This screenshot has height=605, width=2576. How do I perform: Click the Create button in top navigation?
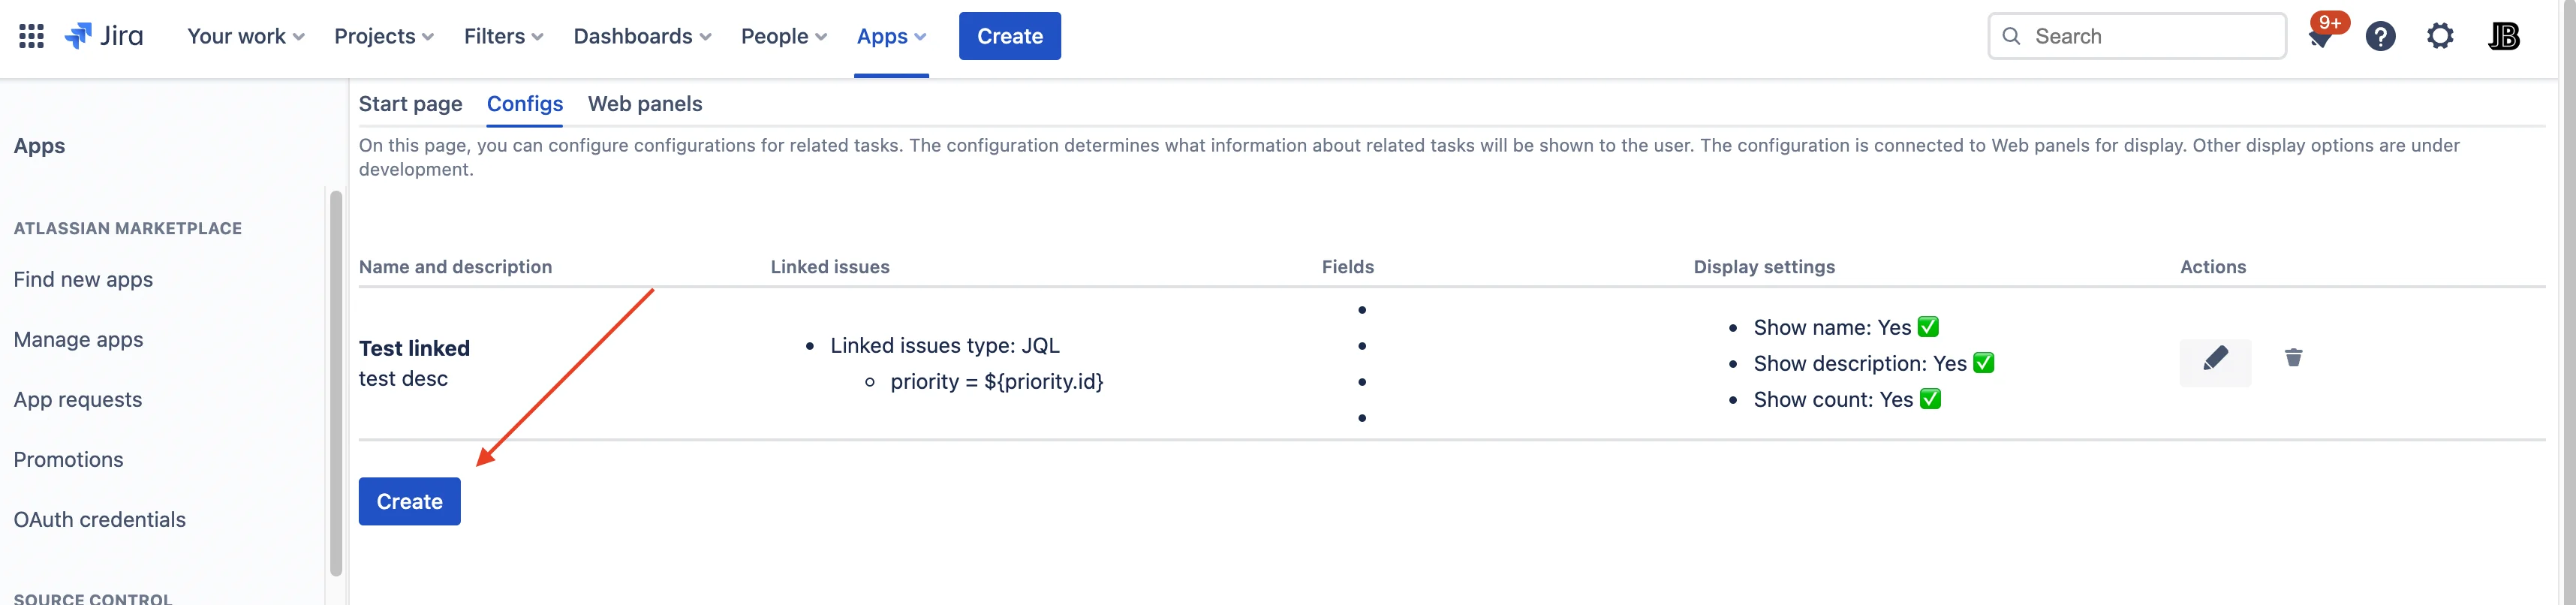click(1009, 37)
